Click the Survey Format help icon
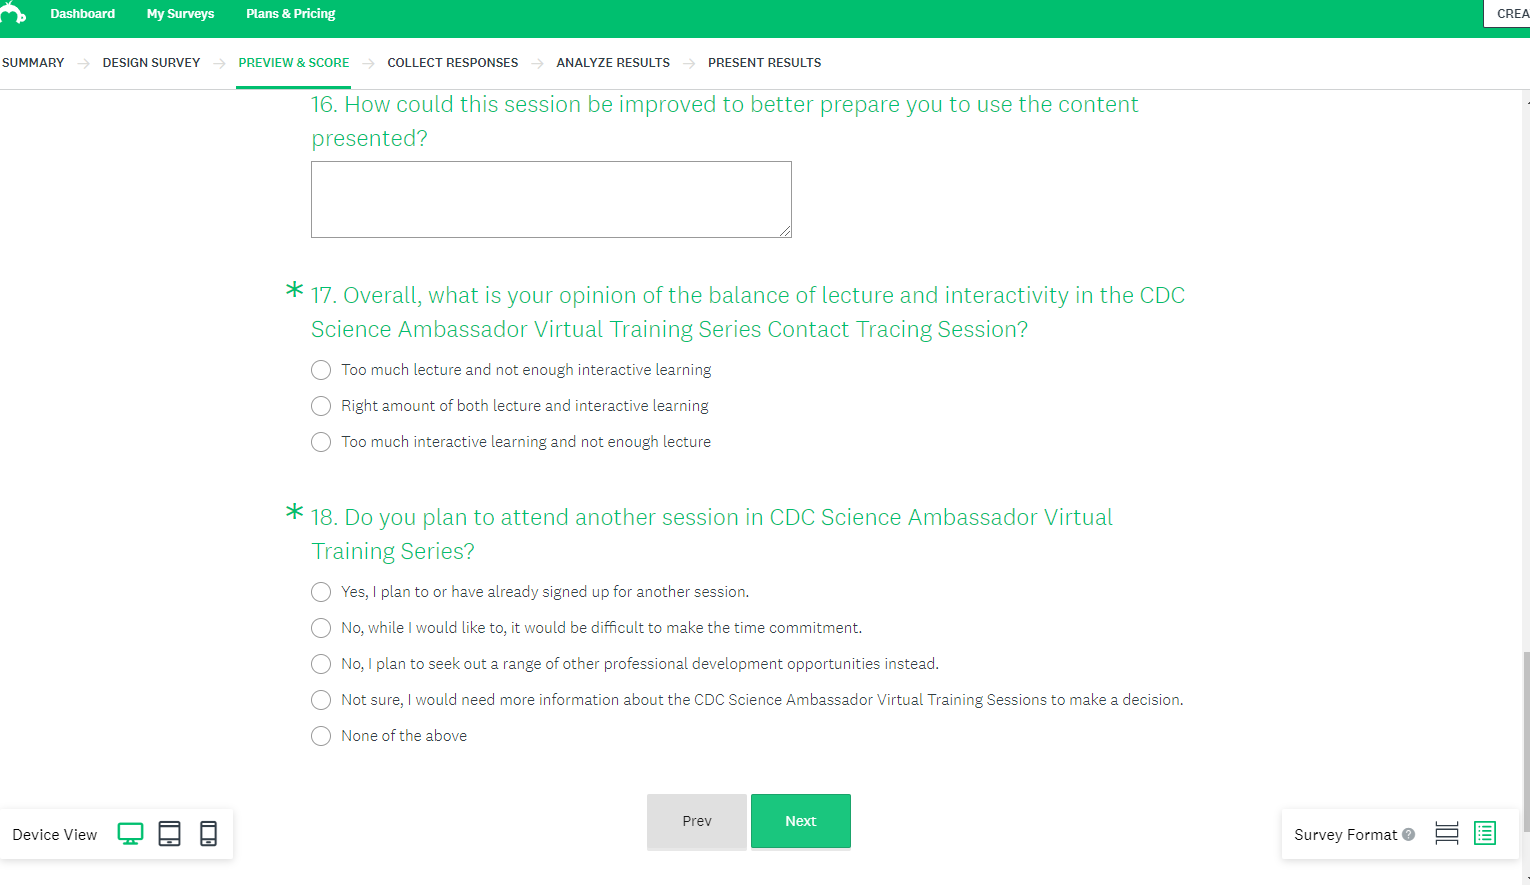Image resolution: width=1530 pixels, height=885 pixels. click(1408, 835)
